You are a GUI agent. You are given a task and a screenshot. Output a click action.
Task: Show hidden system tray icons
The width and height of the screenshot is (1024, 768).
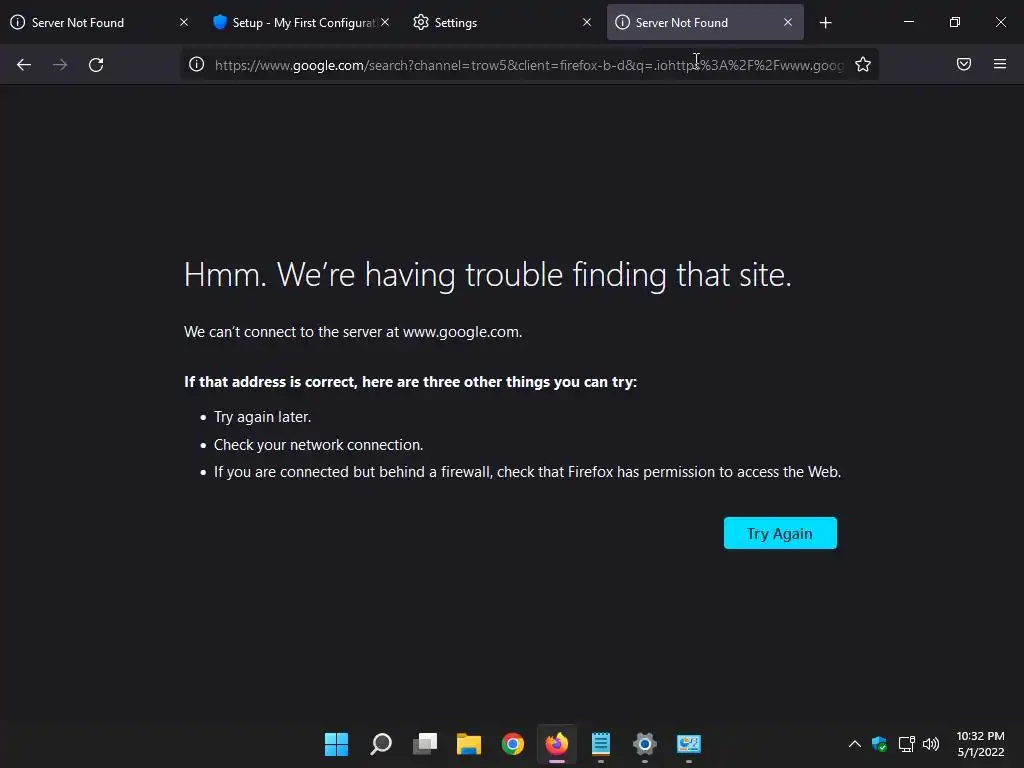(854, 744)
